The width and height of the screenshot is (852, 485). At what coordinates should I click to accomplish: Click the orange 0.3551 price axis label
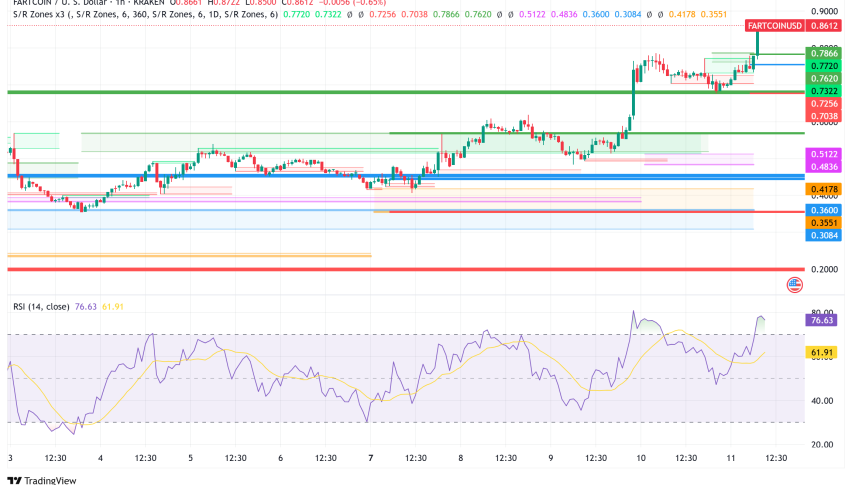824,223
